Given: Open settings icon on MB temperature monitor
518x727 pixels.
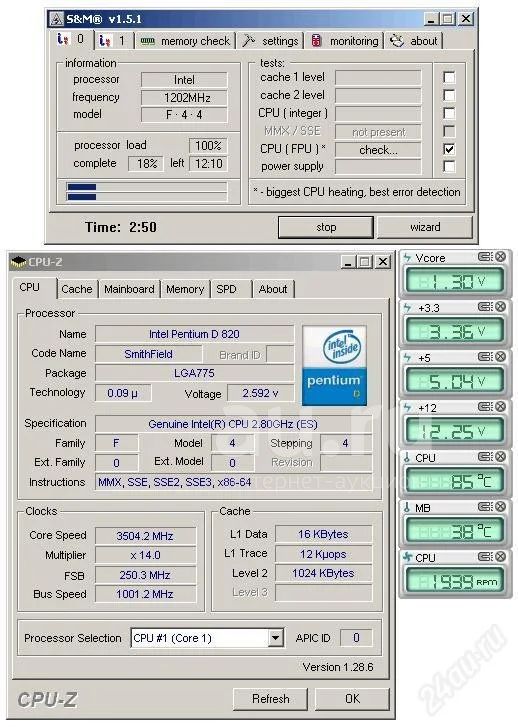Looking at the screenshot, I should click(486, 507).
